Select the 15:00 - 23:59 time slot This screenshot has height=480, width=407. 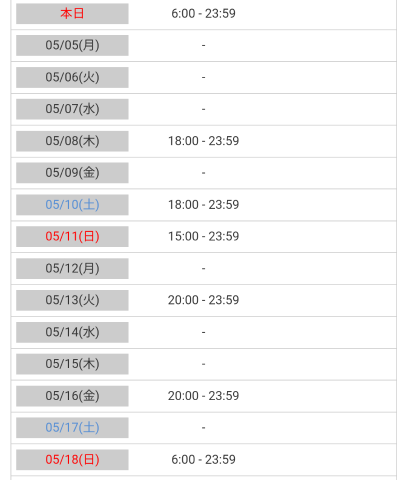[203, 236]
